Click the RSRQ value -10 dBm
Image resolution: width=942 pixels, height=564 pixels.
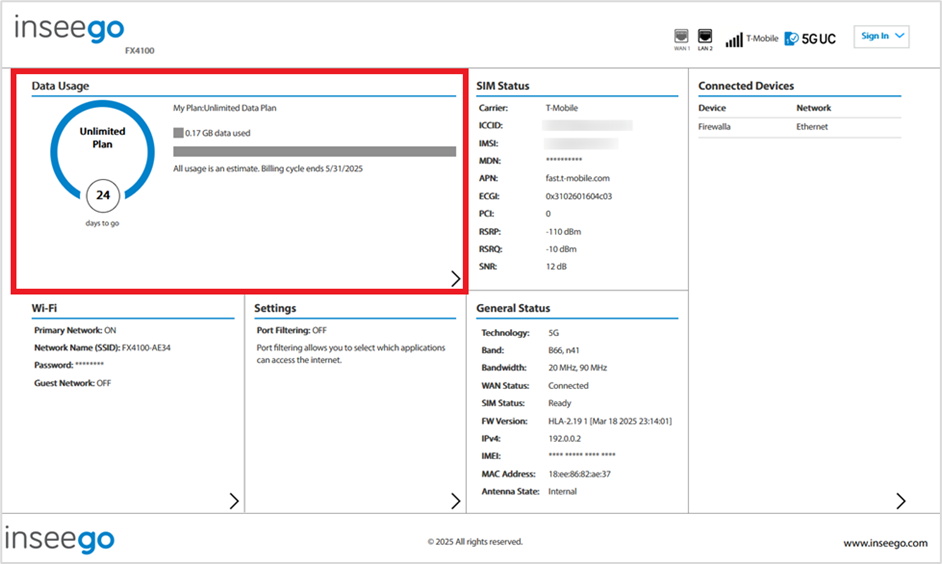click(x=561, y=249)
